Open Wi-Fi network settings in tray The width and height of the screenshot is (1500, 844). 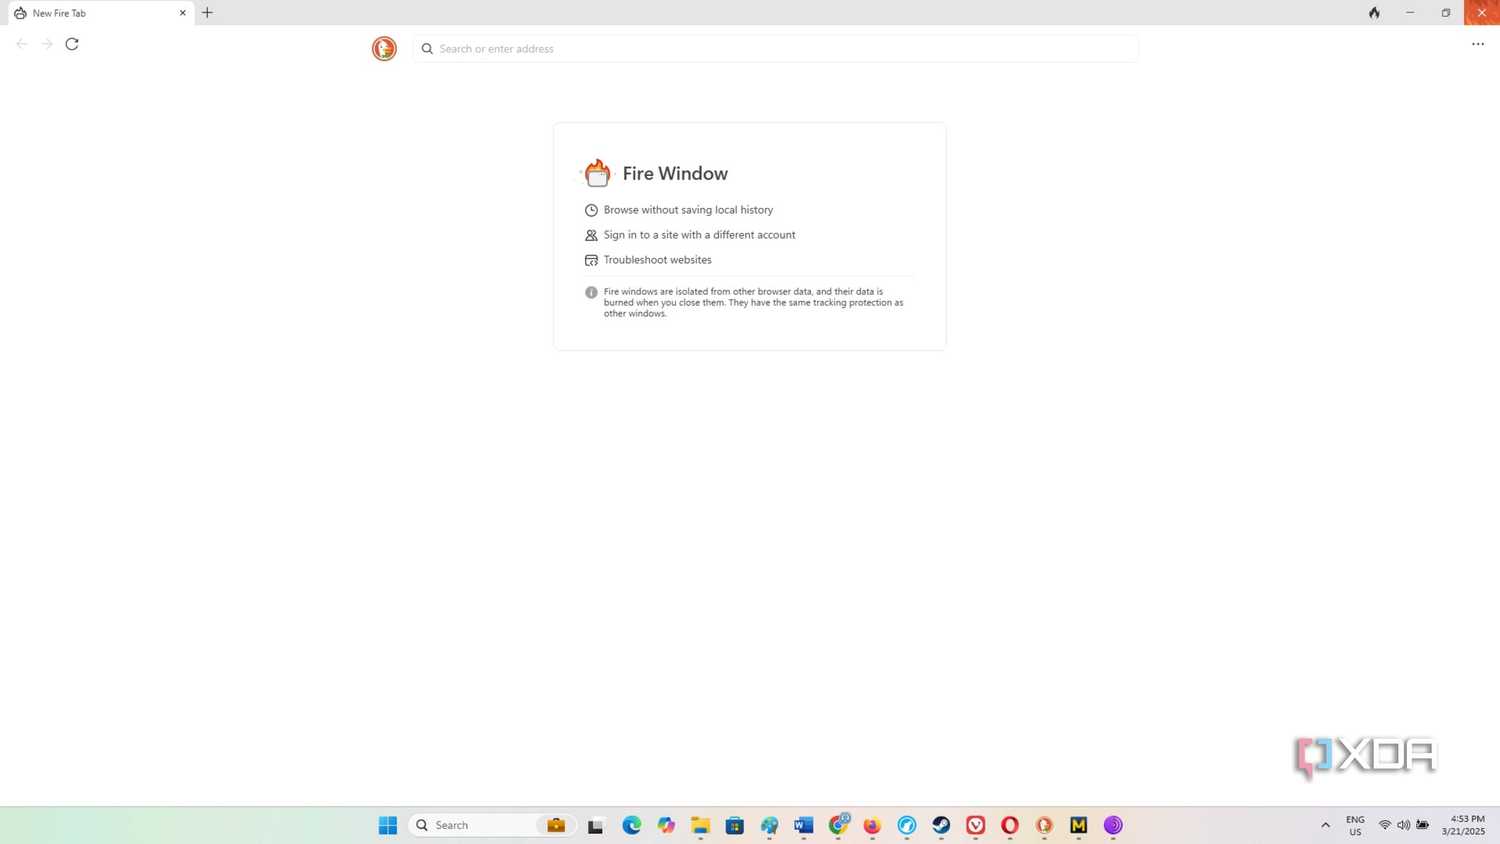point(1385,825)
